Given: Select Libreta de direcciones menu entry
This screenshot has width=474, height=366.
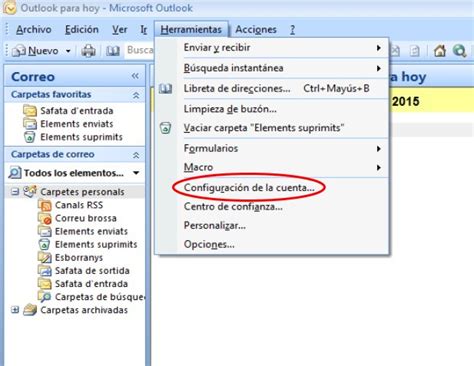Looking at the screenshot, I should [273, 89].
